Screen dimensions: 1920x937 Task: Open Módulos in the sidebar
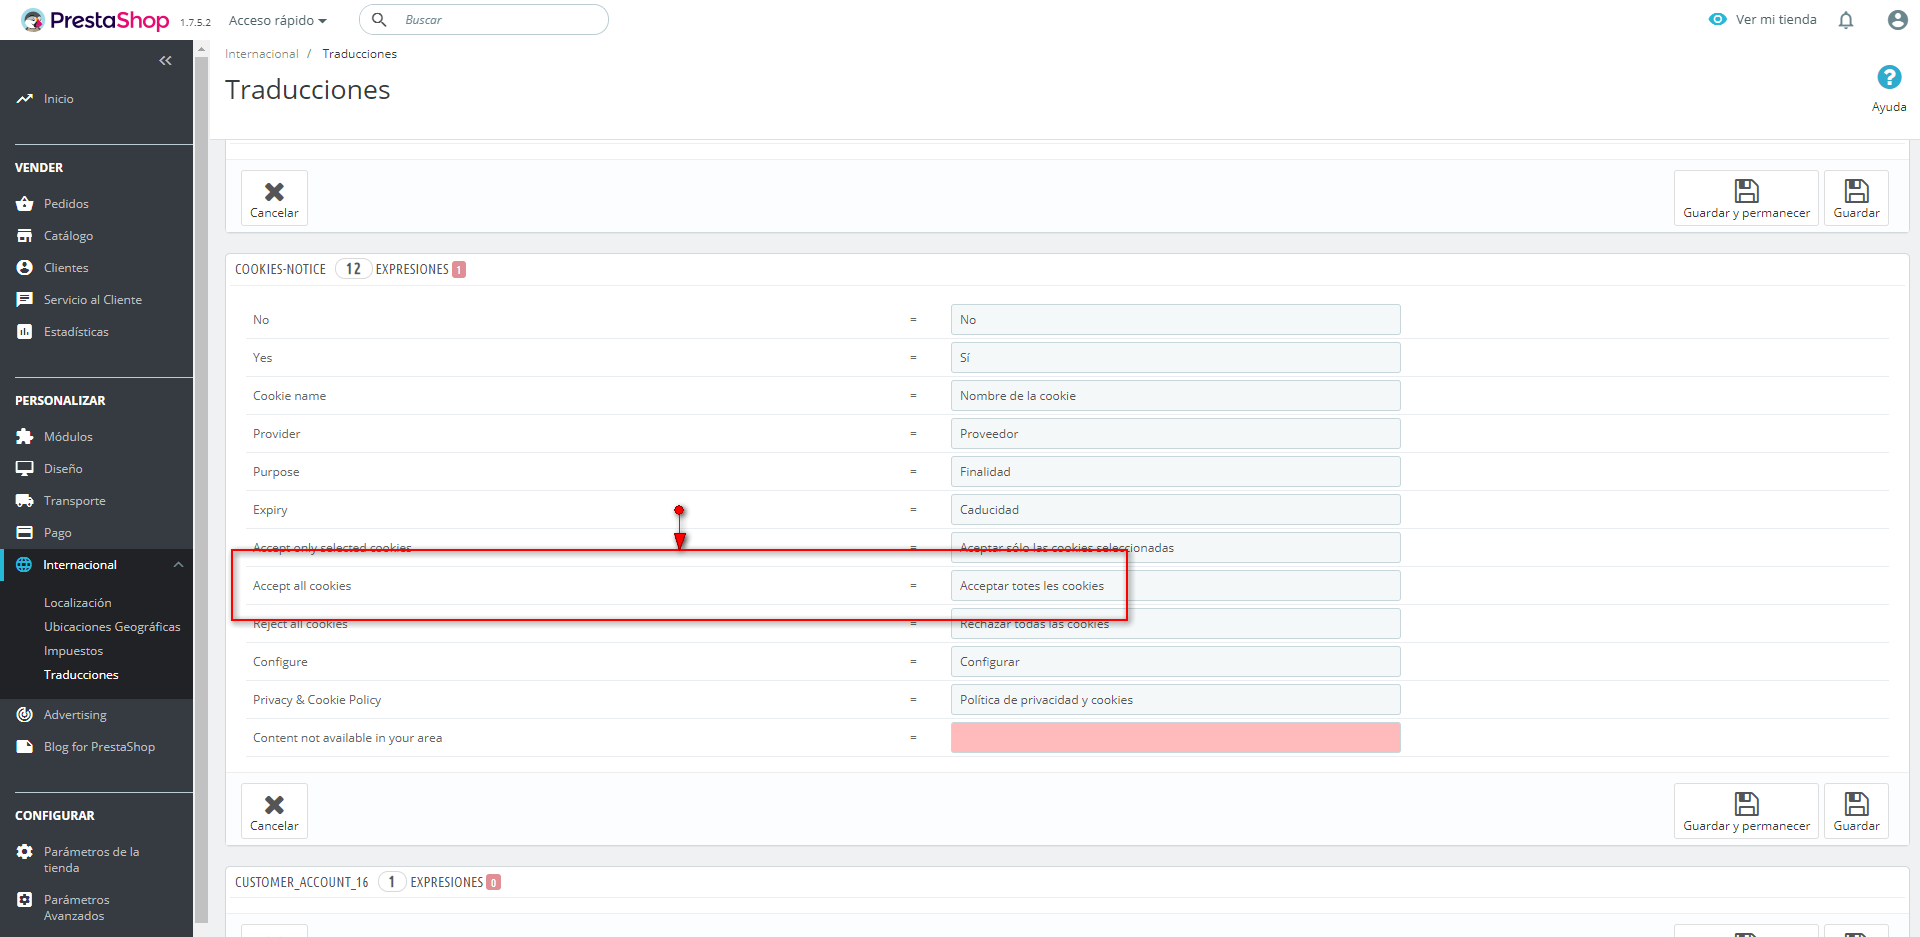click(x=68, y=437)
